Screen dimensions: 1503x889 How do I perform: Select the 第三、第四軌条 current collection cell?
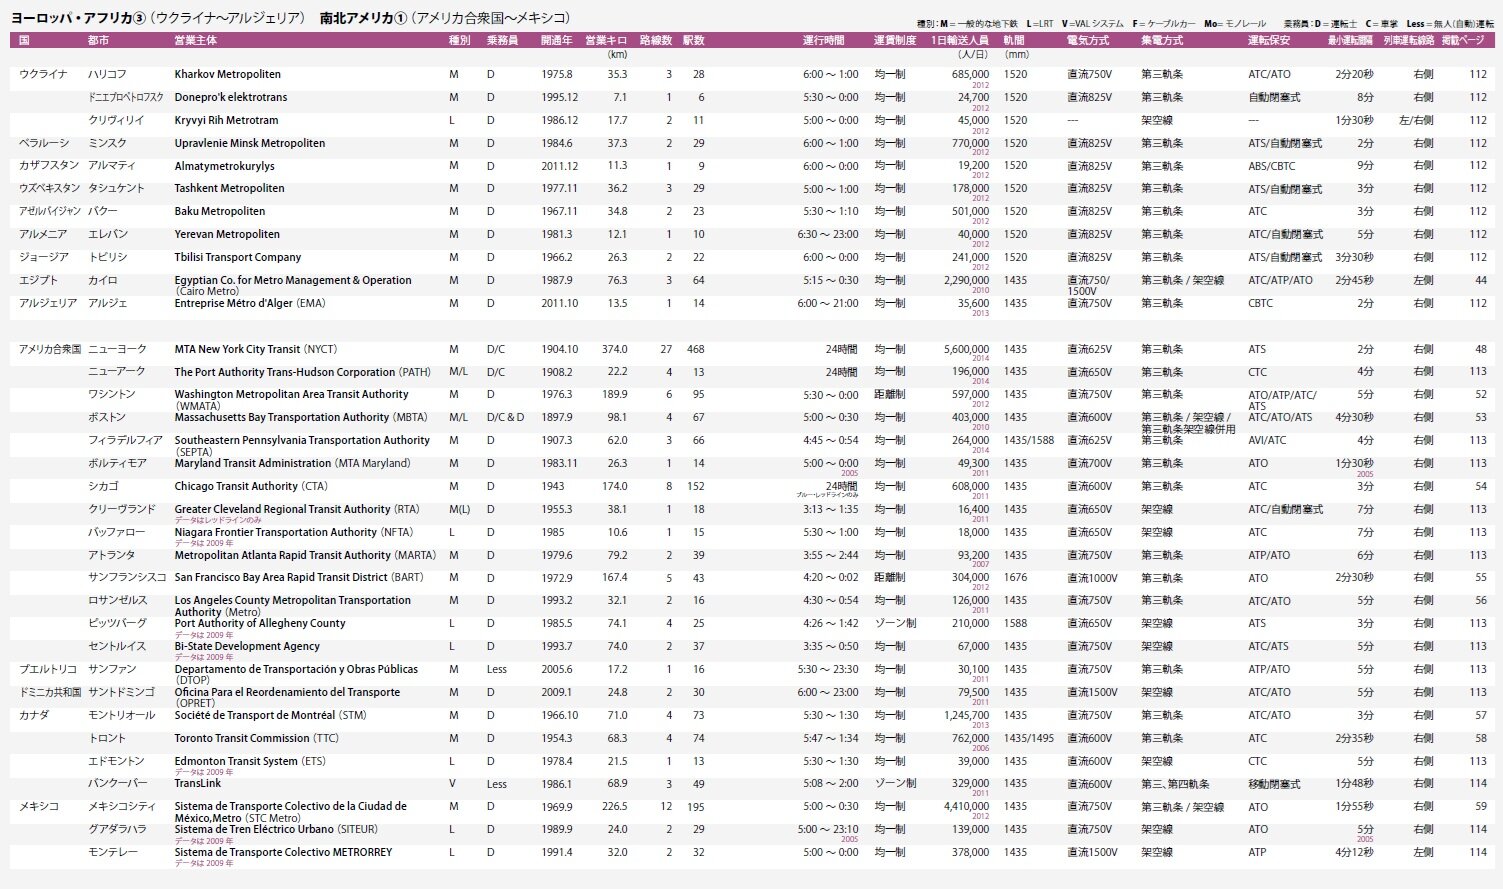click(x=1175, y=784)
